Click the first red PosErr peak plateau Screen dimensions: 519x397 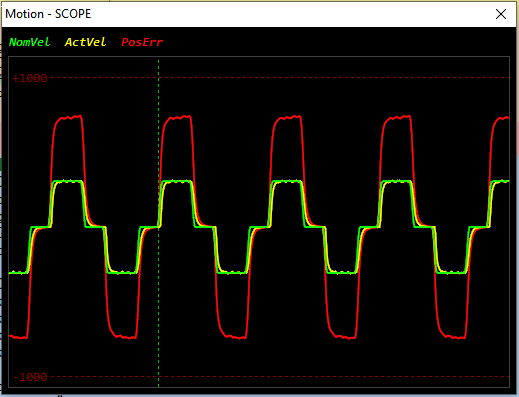(68, 117)
